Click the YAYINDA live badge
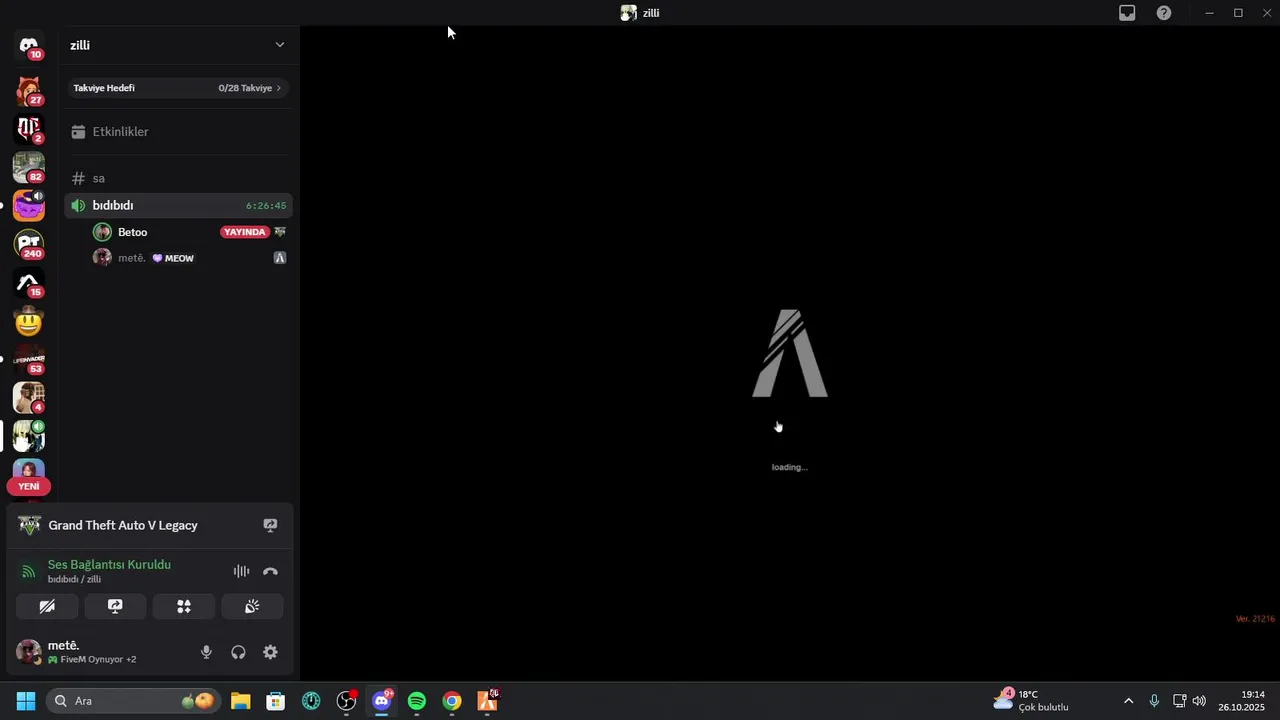 245,232
